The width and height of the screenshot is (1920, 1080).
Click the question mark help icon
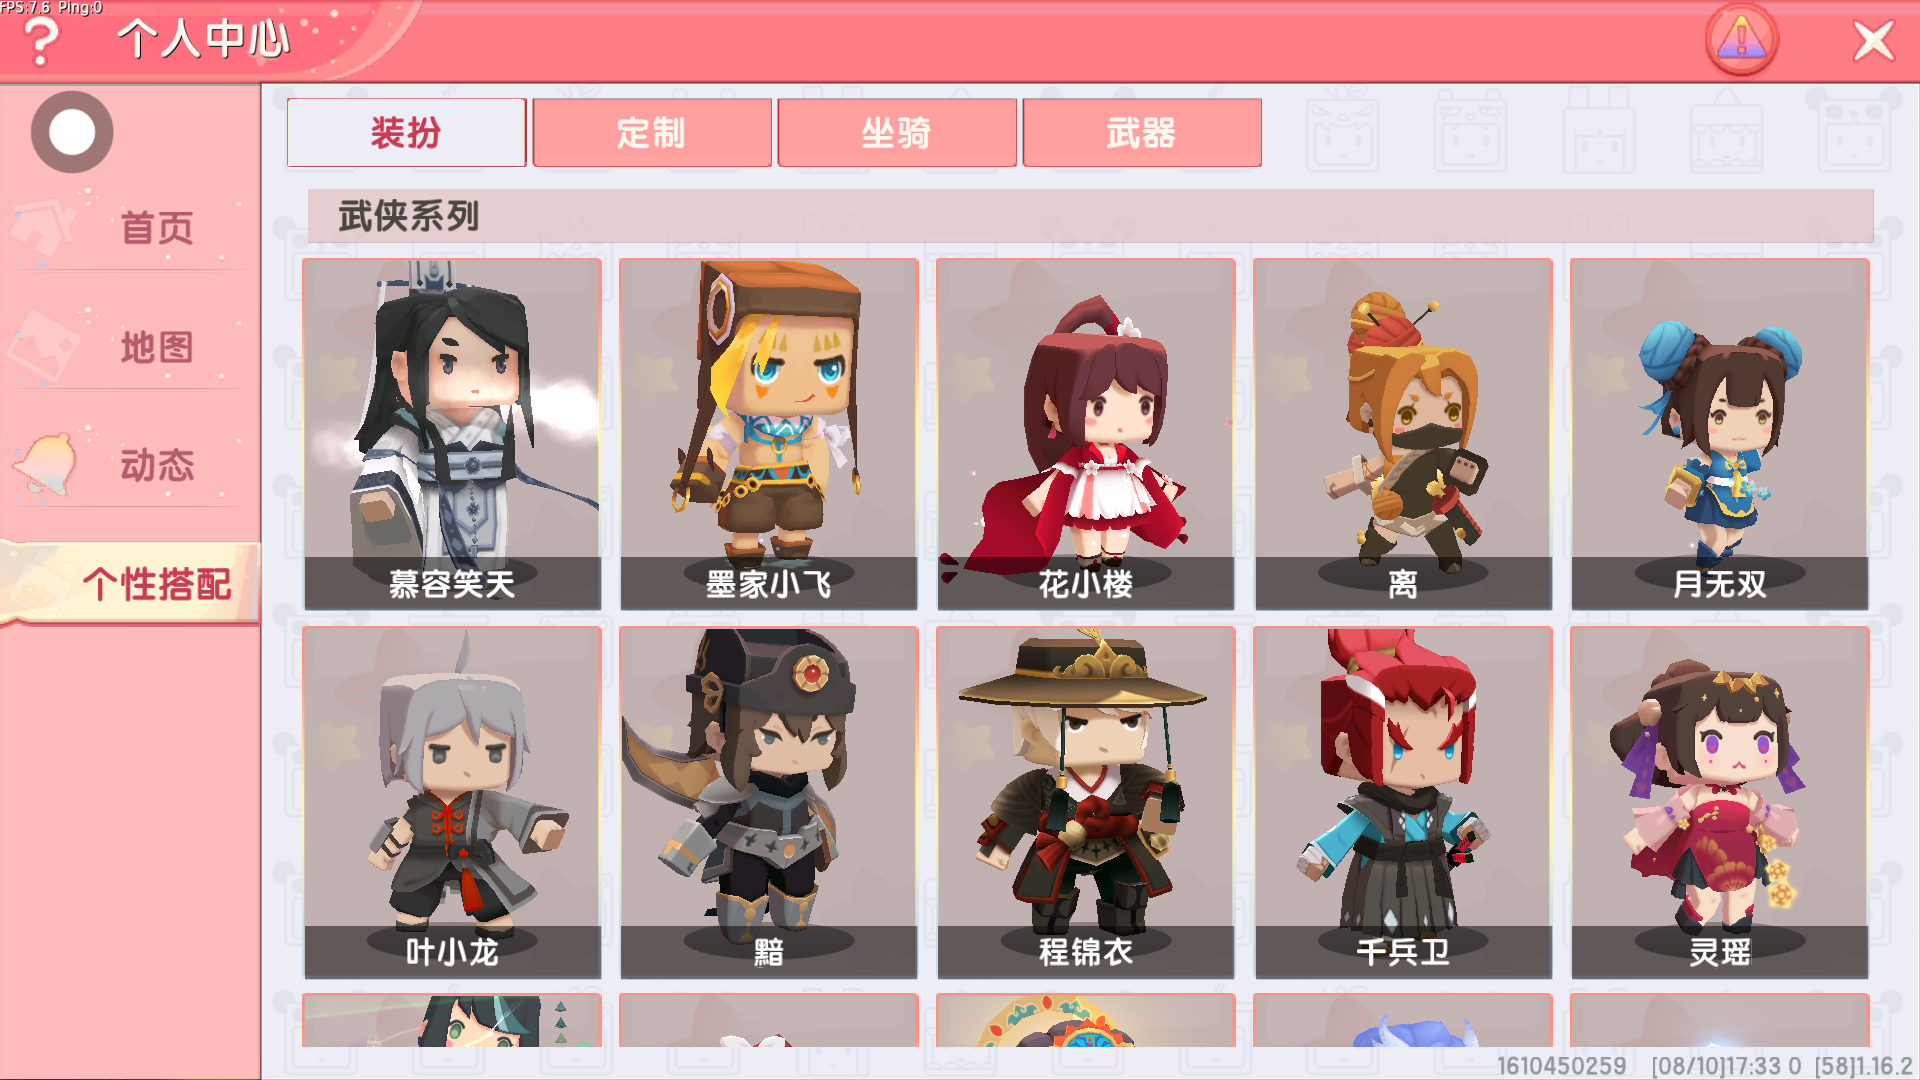[x=41, y=42]
